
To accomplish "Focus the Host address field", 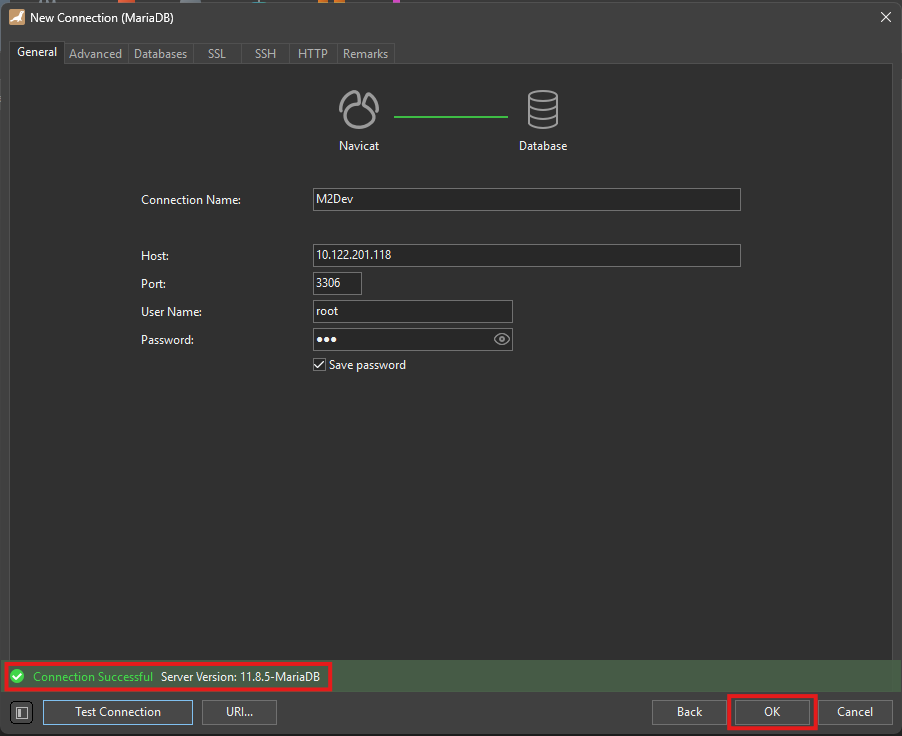I will 526,255.
